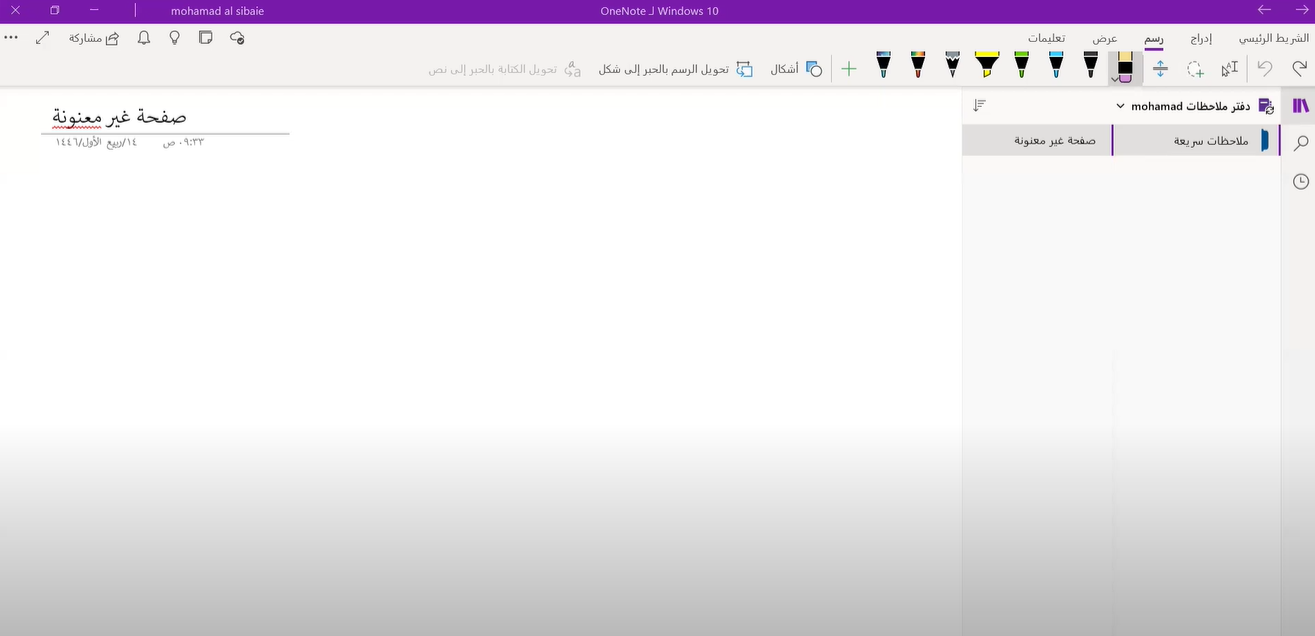Open the page sort options

(x=980, y=105)
